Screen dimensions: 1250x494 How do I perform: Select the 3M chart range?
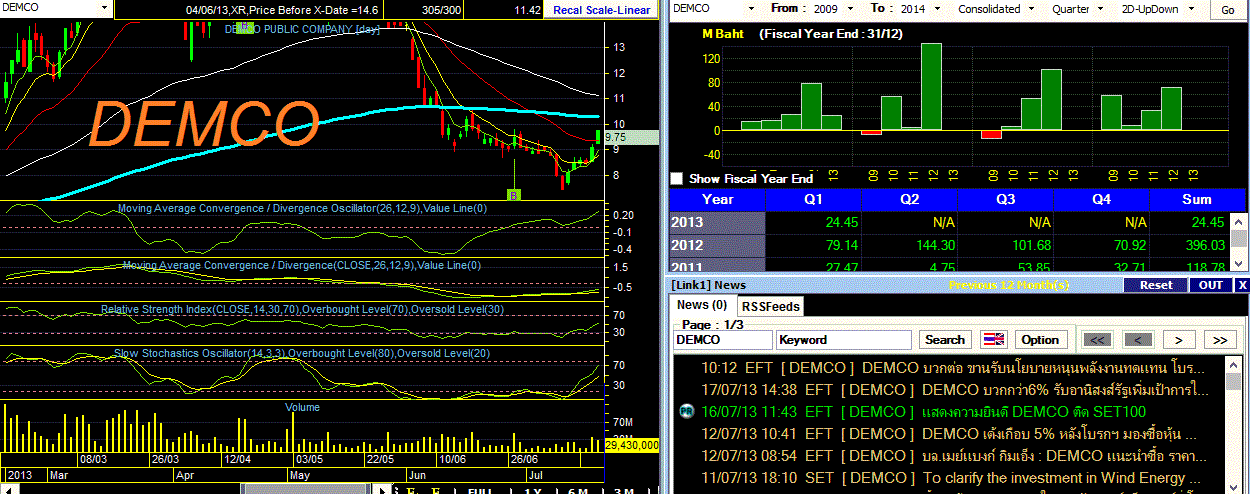[x=624, y=491]
